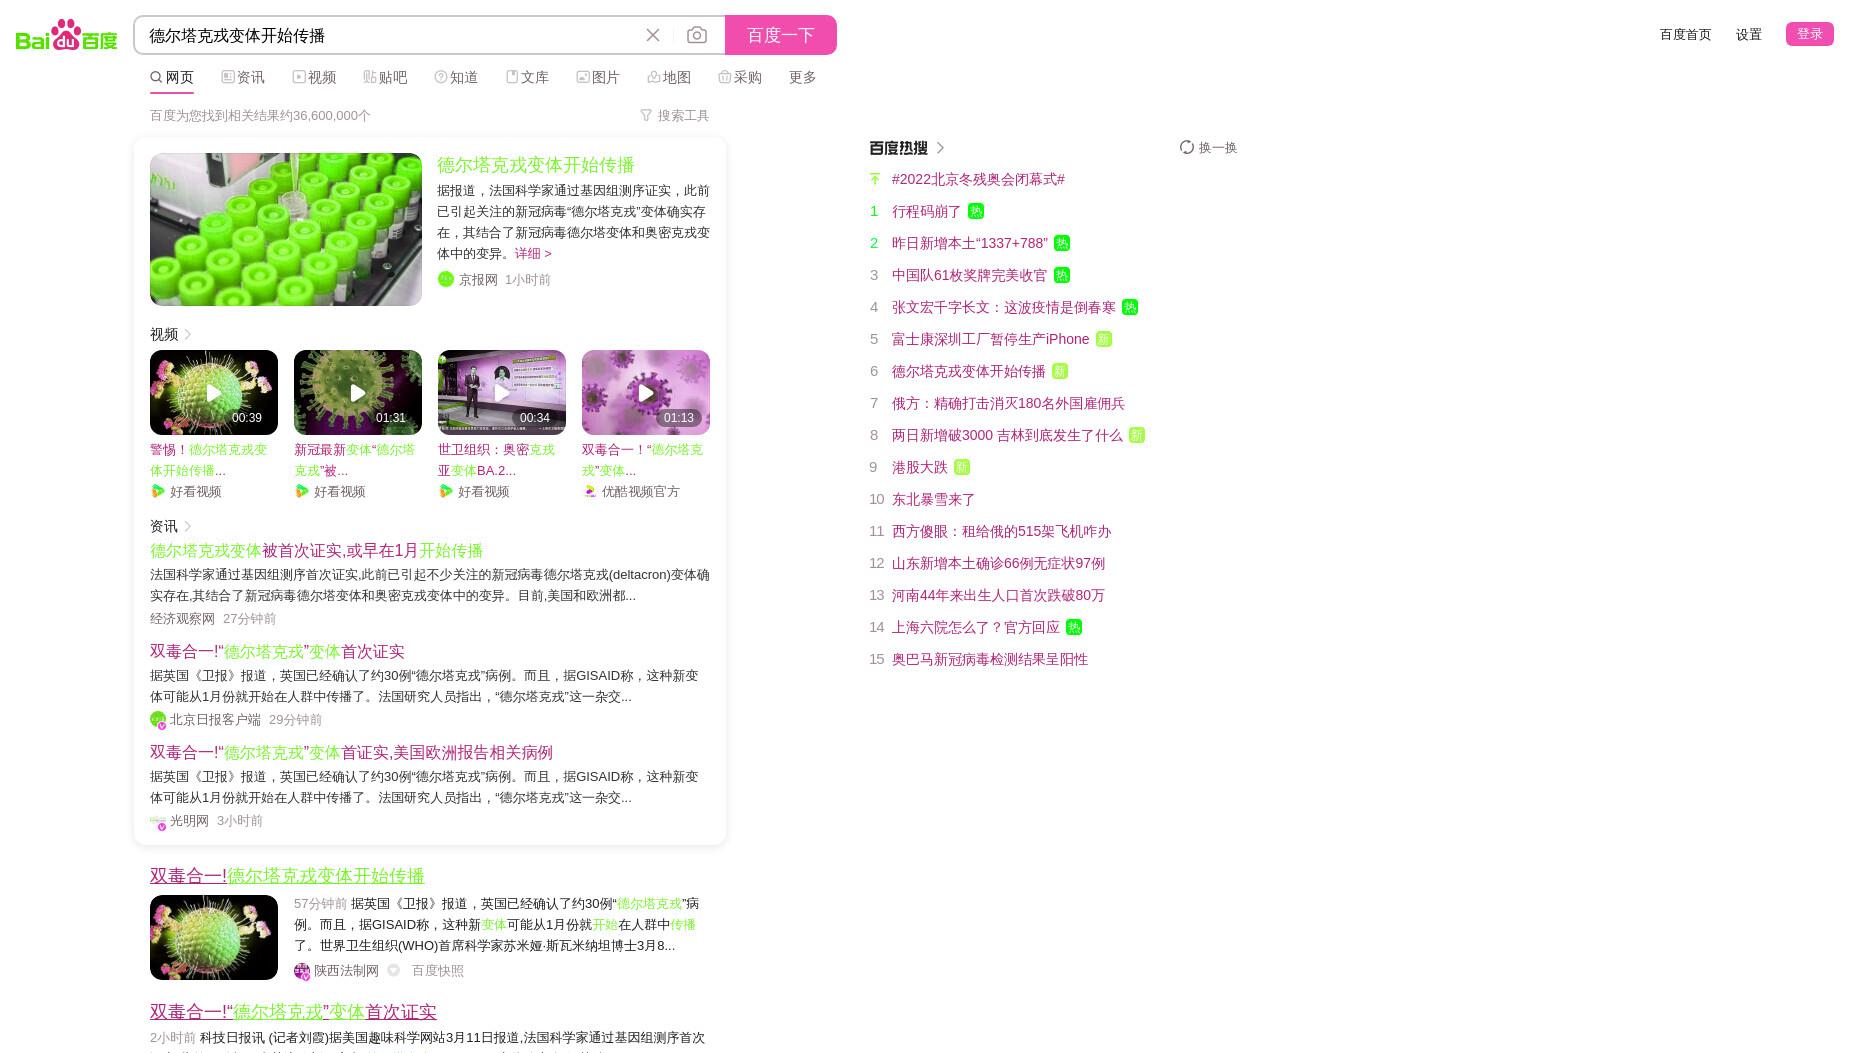Click 北京日报客户端 source icon

158,720
